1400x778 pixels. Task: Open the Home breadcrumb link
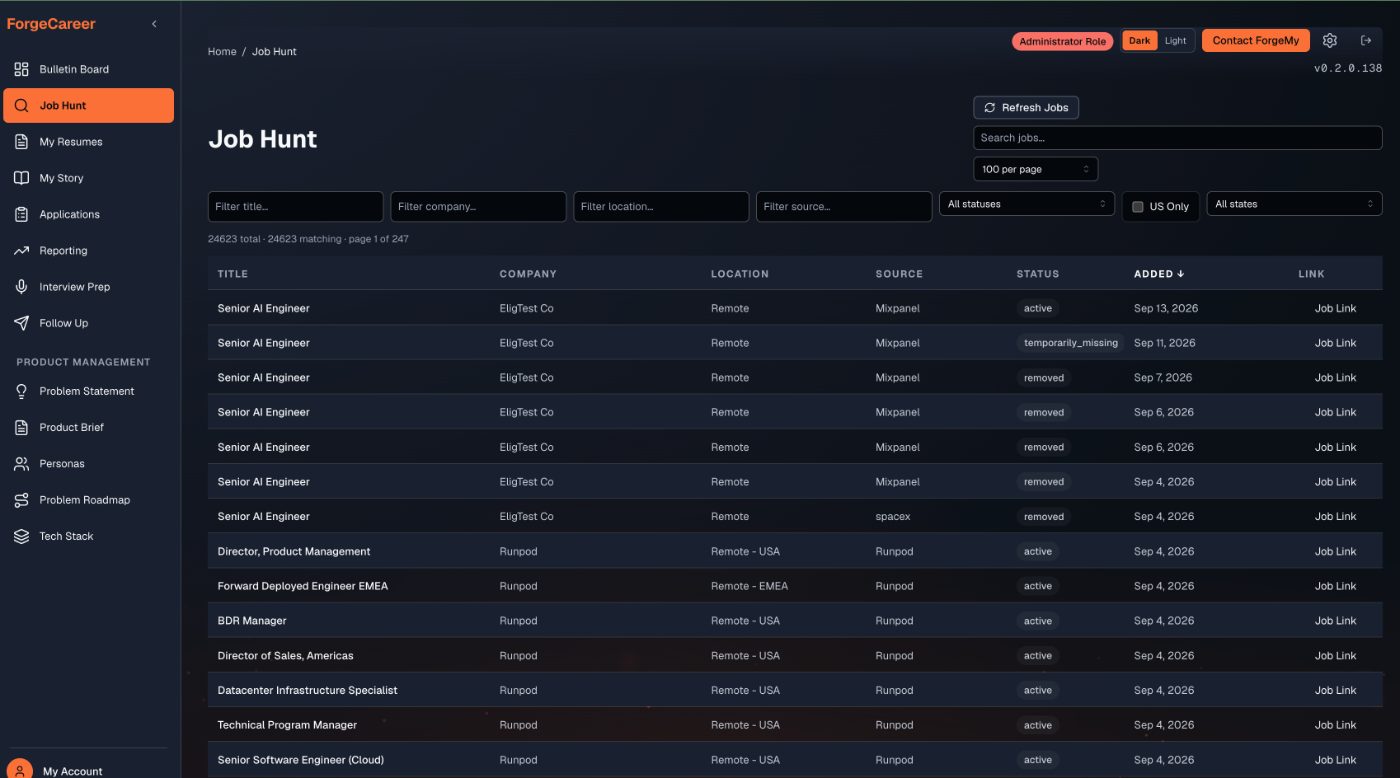pos(222,52)
